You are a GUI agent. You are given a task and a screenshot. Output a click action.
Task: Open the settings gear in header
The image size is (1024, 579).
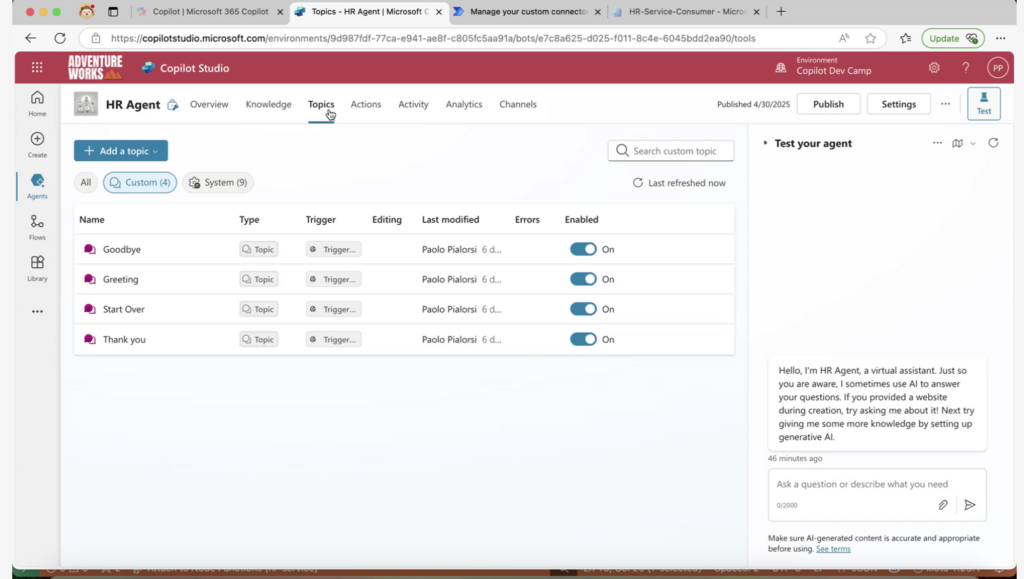934,67
